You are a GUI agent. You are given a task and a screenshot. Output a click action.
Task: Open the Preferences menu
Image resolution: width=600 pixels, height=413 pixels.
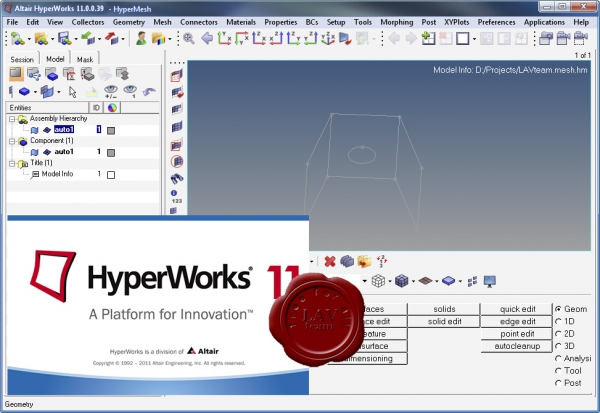[x=496, y=22]
